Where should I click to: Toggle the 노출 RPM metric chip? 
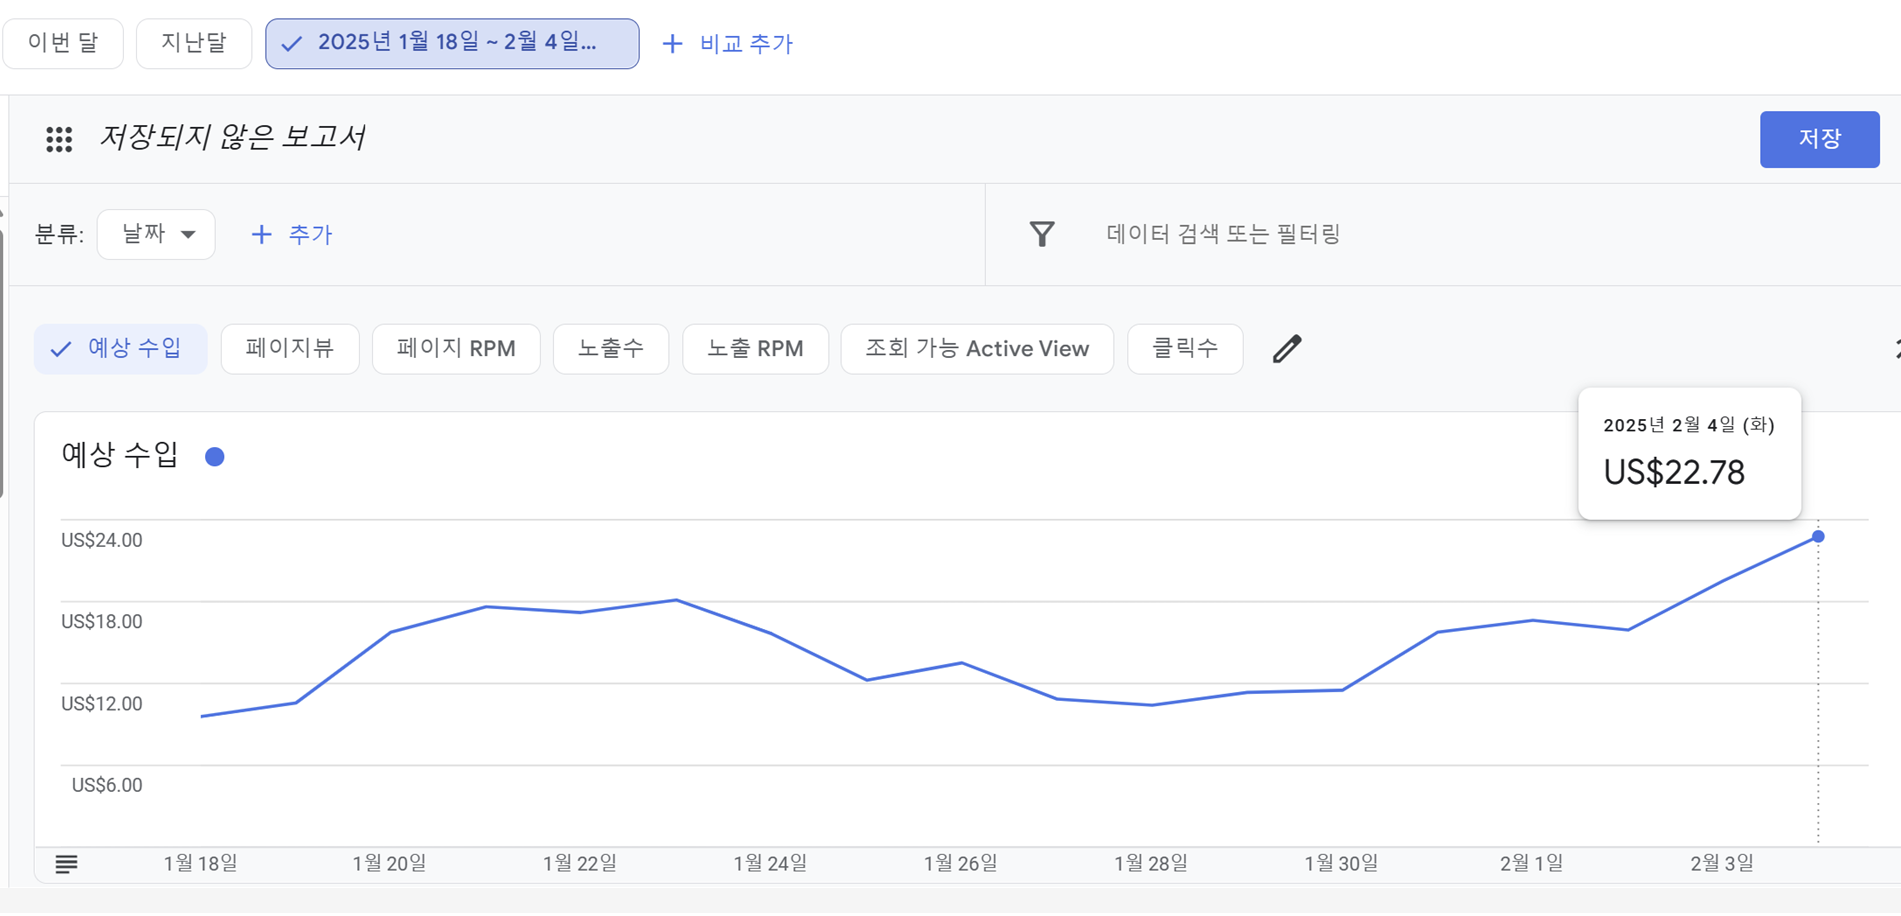click(x=755, y=349)
